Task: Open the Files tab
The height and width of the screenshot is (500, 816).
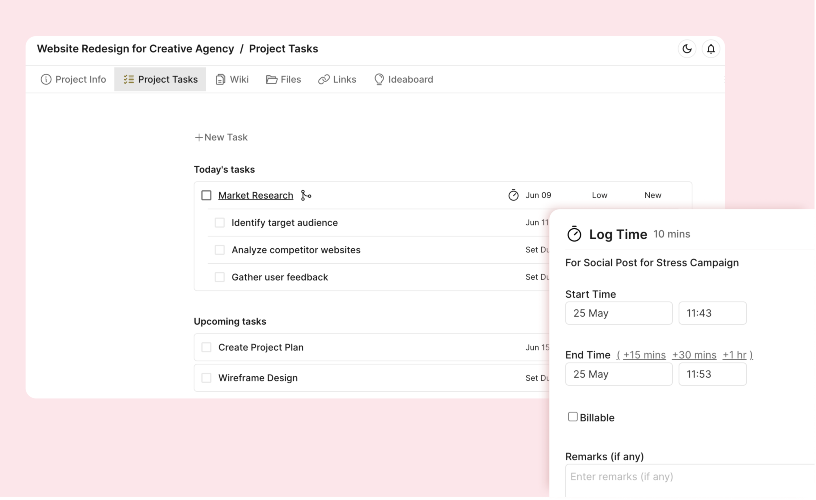Action: pyautogui.click(x=284, y=80)
